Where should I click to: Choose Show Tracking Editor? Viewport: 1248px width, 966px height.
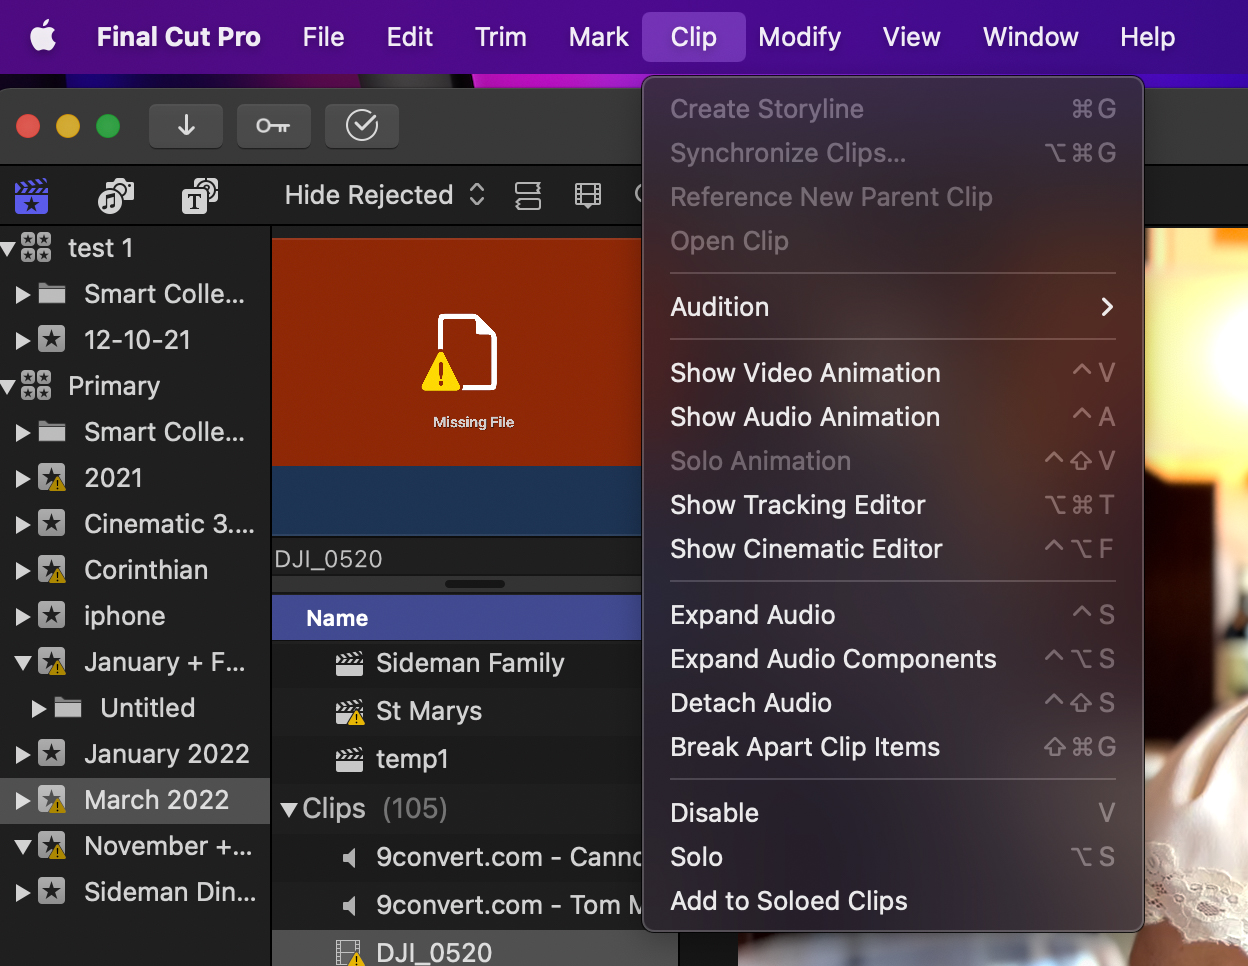pos(797,505)
